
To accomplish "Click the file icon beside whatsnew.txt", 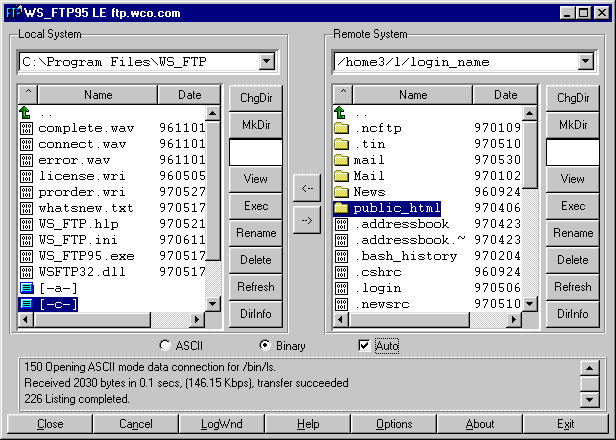I will [26, 208].
